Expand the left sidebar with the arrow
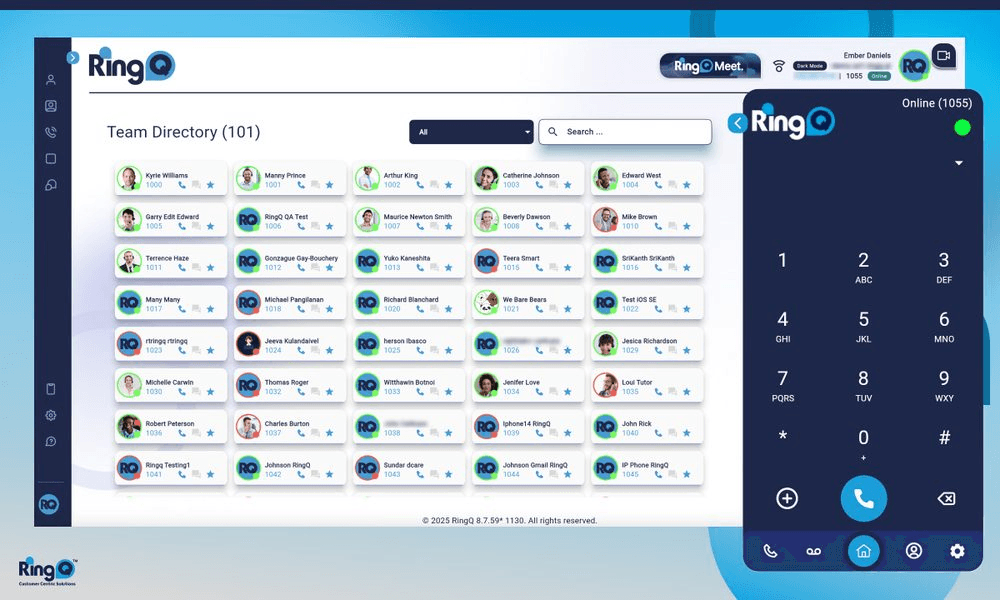 tap(73, 57)
